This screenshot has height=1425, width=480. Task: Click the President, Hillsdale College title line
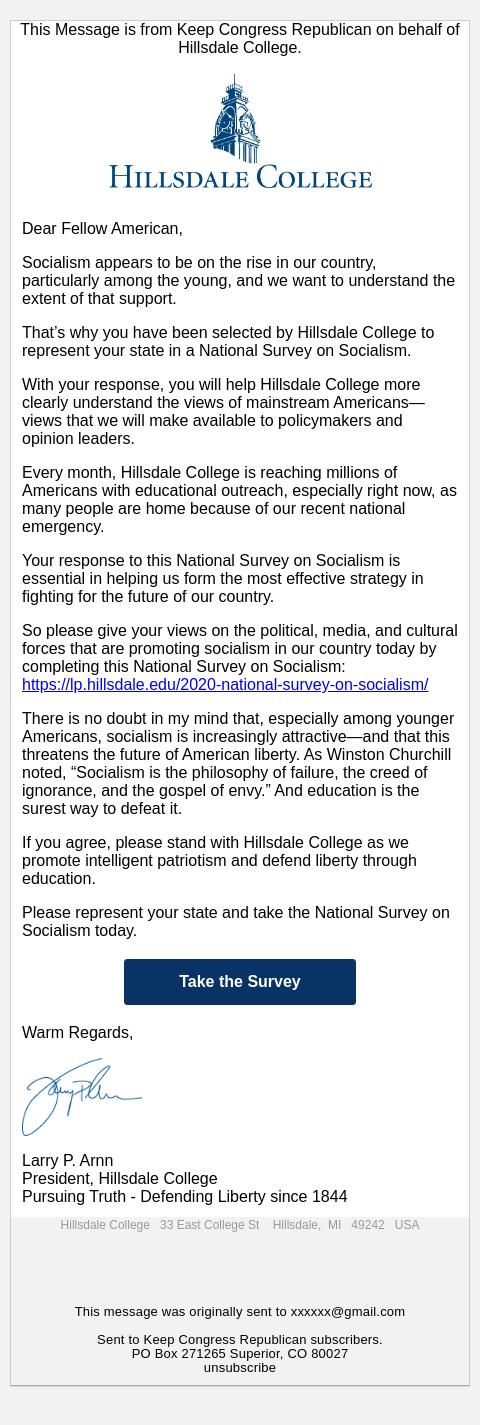pyautogui.click(x=119, y=1178)
